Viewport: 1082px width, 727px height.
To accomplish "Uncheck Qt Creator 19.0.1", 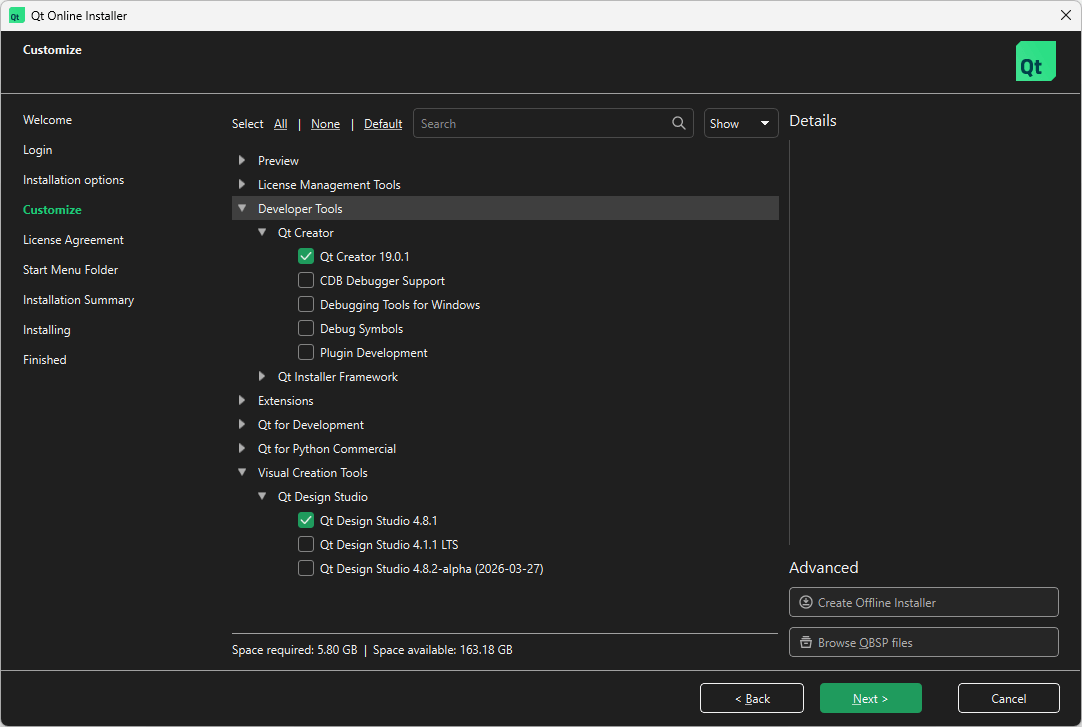I will pos(306,256).
